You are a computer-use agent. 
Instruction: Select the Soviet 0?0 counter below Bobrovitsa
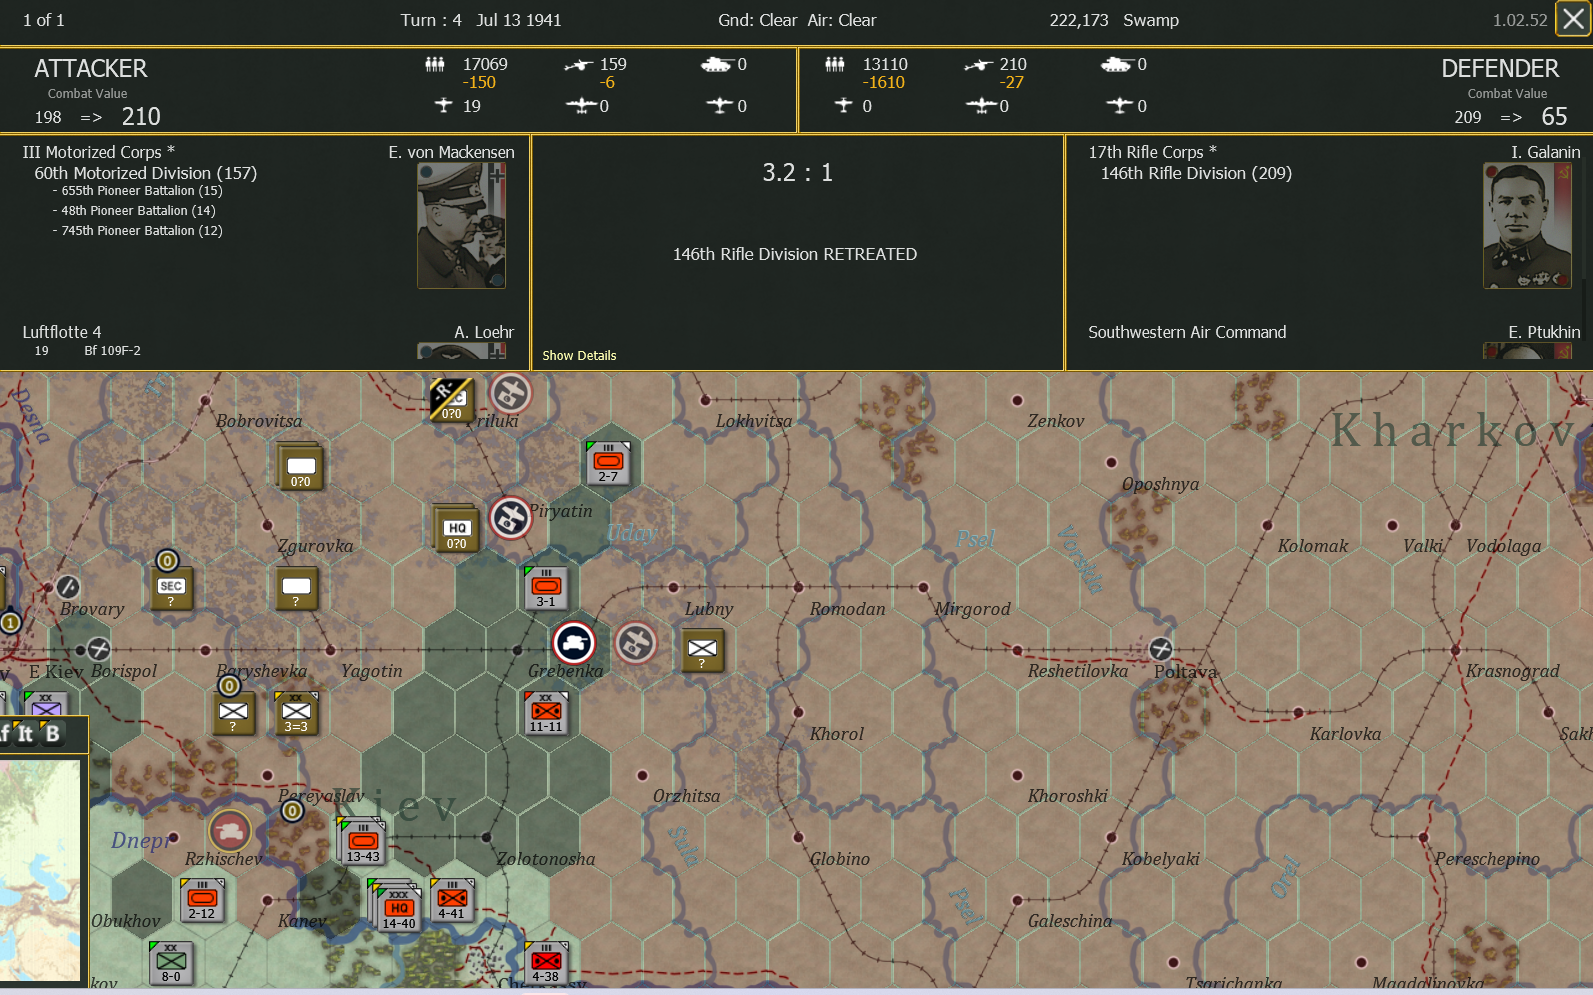click(x=300, y=467)
